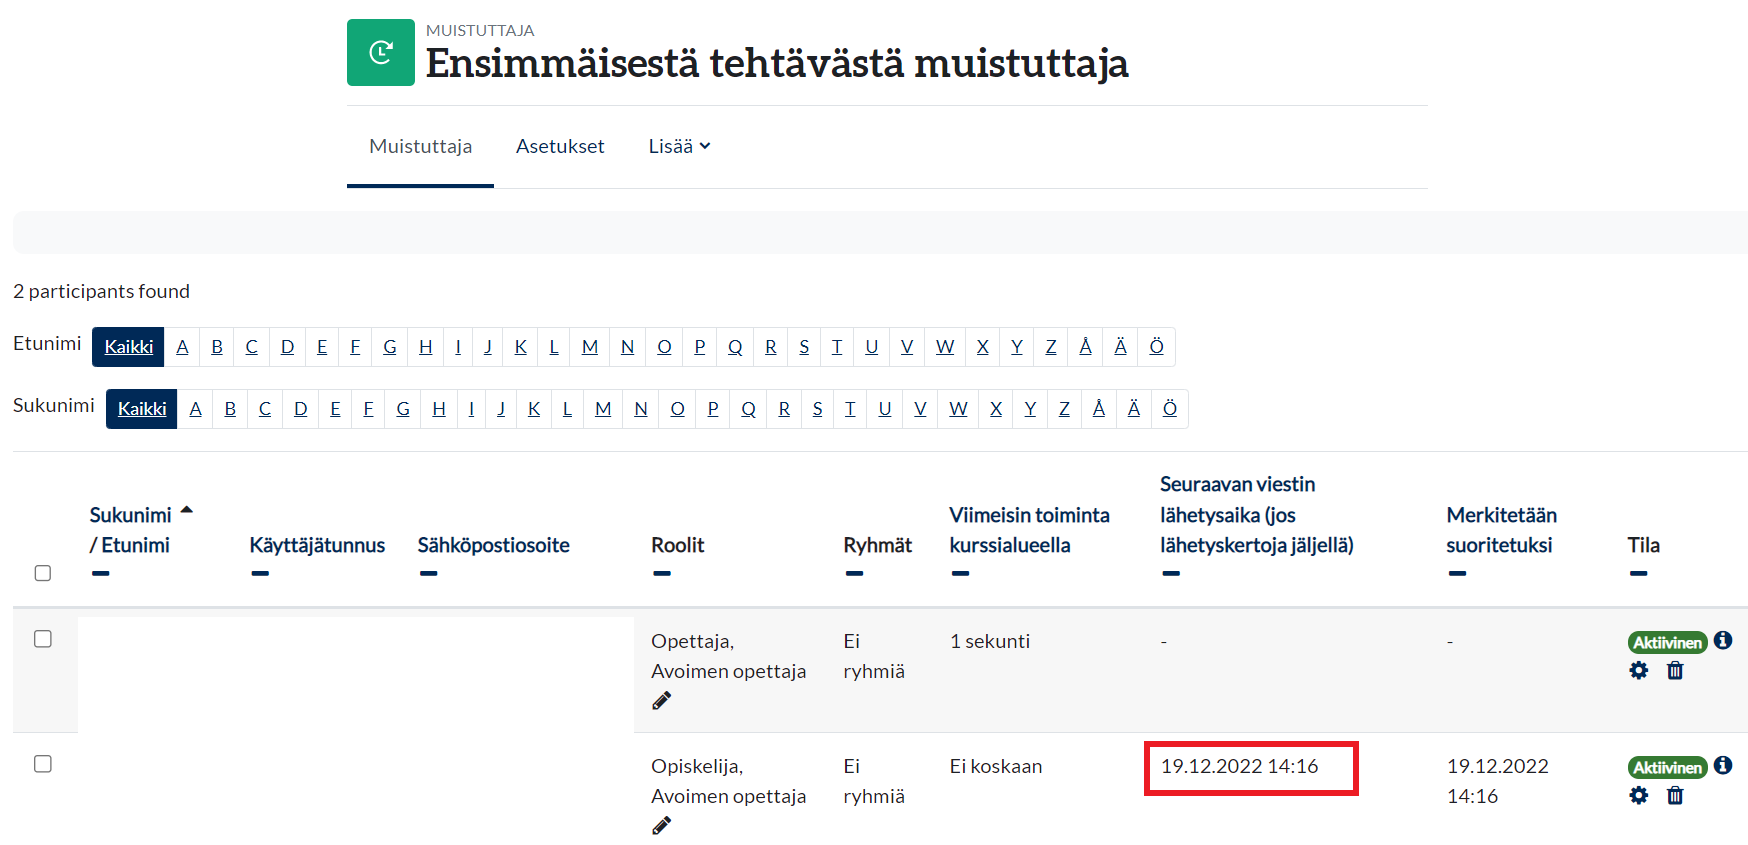
Task: Collapse the Roolit column
Action: (x=662, y=574)
